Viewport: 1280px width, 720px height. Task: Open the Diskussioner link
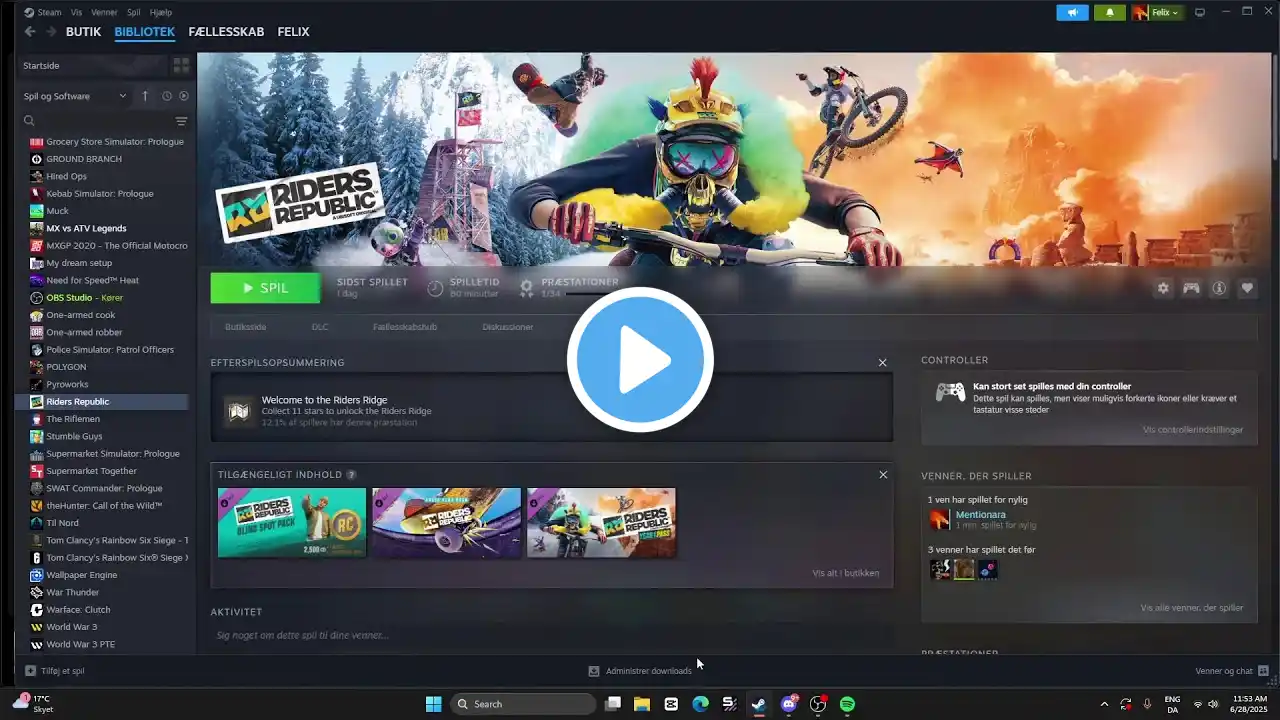pos(508,327)
